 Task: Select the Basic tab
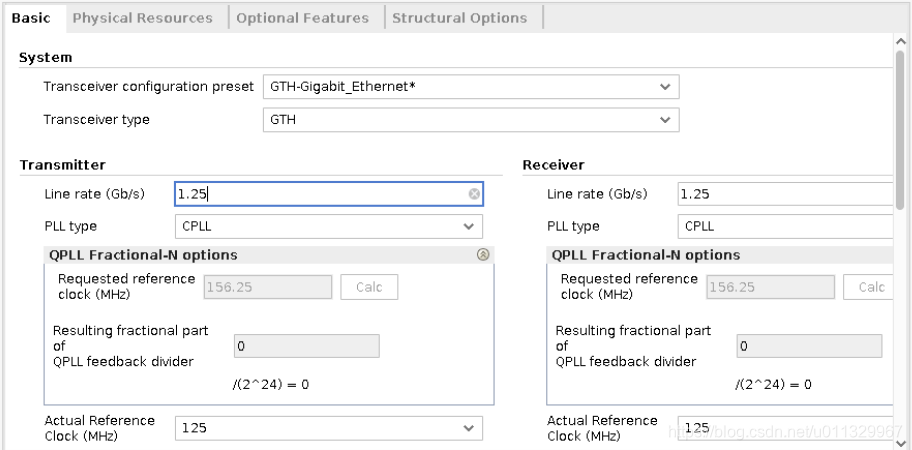(31, 18)
